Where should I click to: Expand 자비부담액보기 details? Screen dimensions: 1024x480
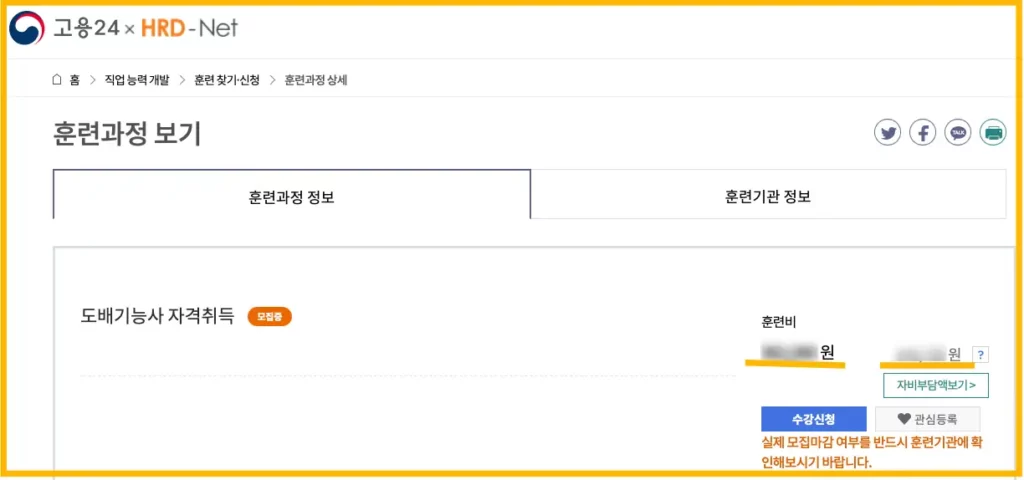936,385
